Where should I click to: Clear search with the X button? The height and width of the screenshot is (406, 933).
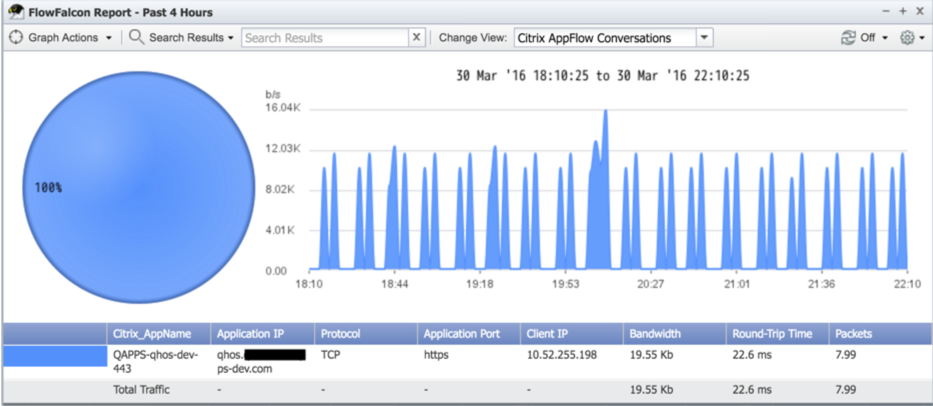pos(417,38)
